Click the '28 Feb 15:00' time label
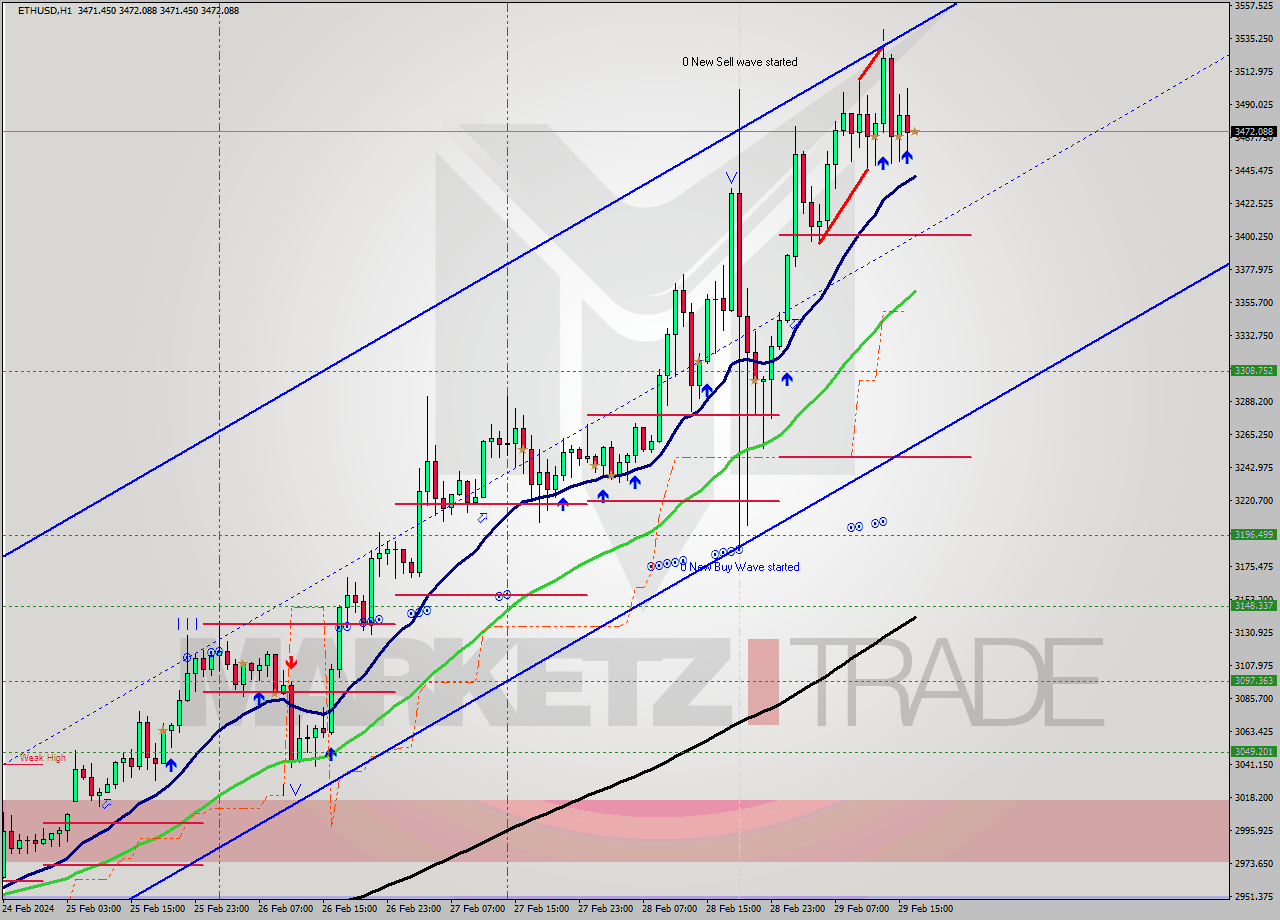This screenshot has width=1280, height=920. point(733,910)
